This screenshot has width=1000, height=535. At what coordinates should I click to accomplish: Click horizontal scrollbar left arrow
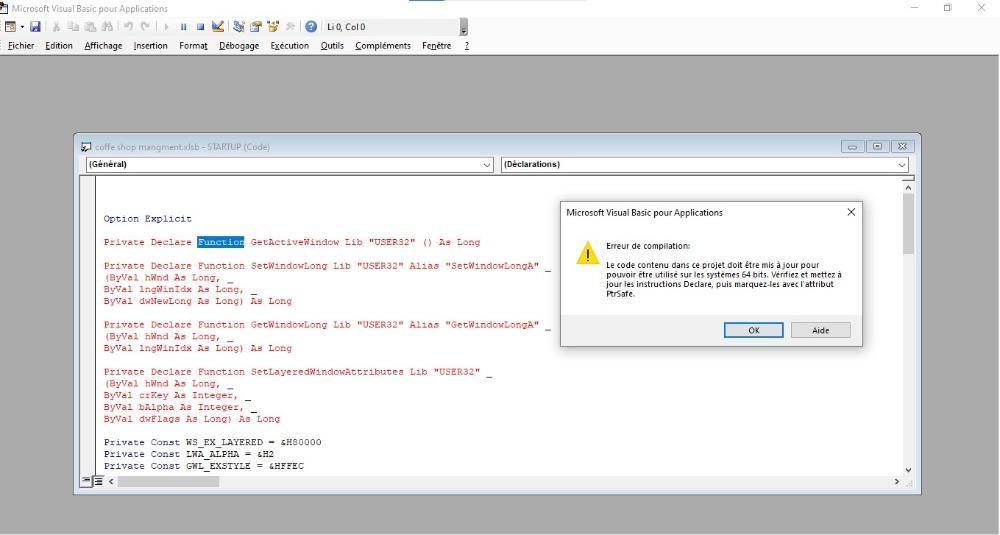pos(111,481)
